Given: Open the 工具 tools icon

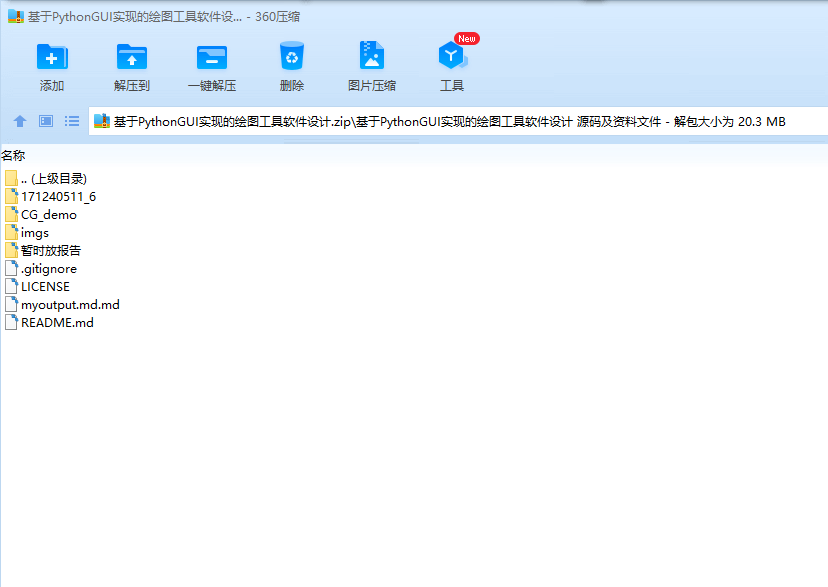Looking at the screenshot, I should (452, 55).
